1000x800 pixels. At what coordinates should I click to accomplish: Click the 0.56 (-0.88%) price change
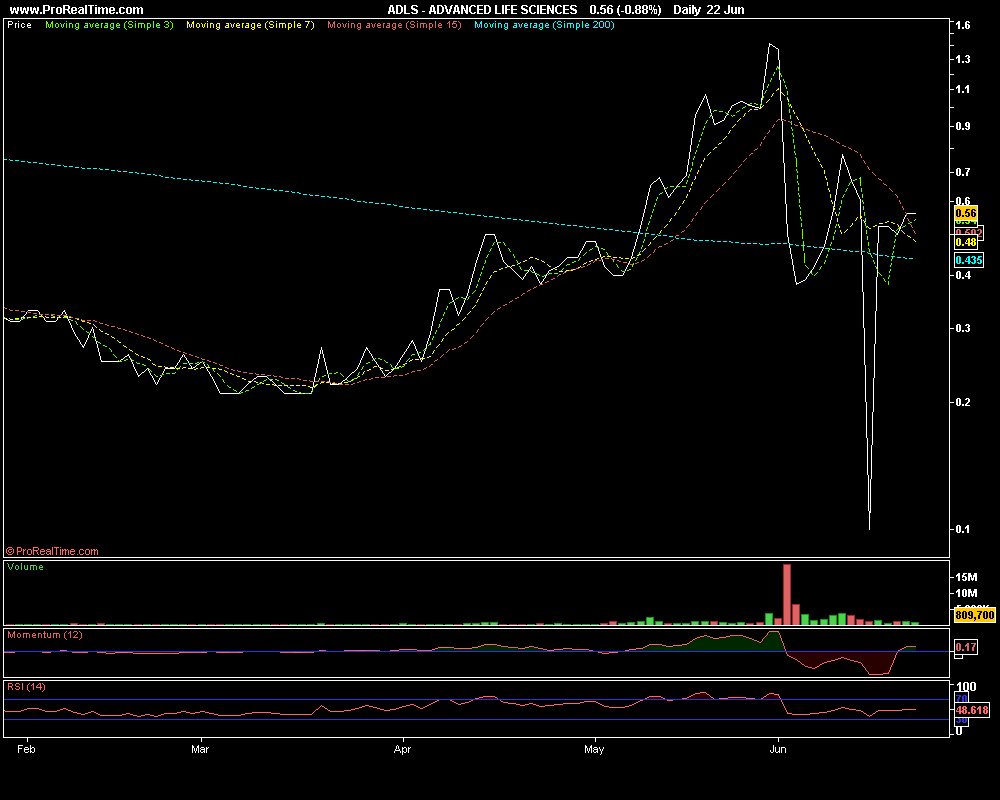625,10
